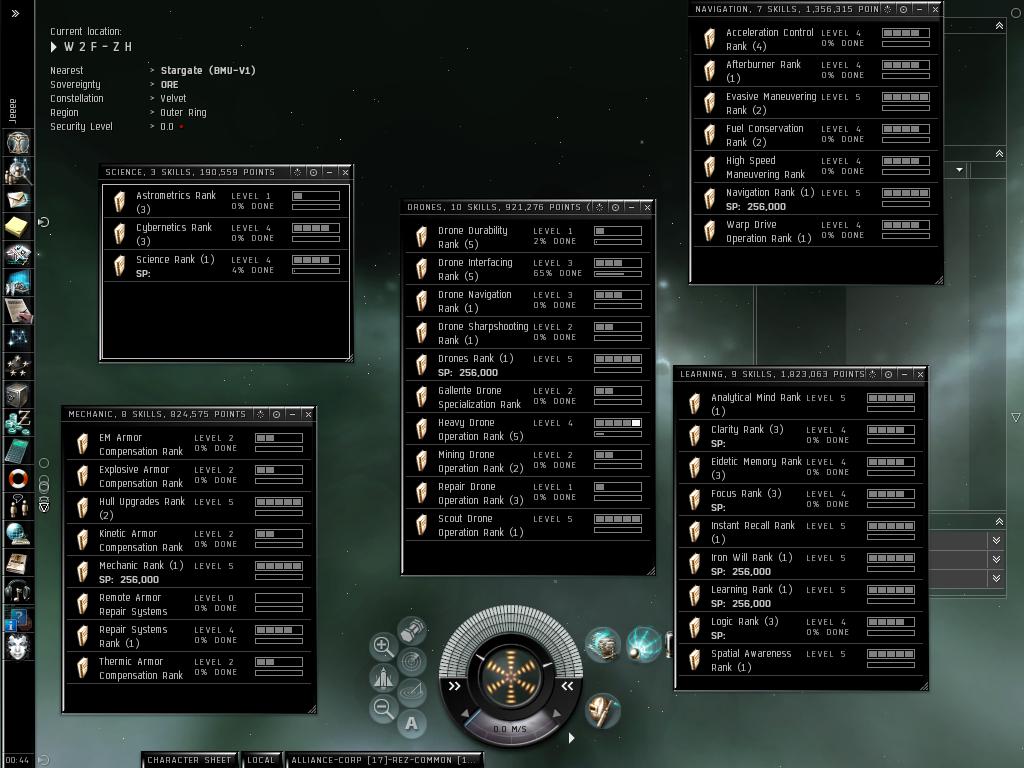Expand the bottom-most right-edge double chevron
1024x768 pixels.
(x=997, y=578)
